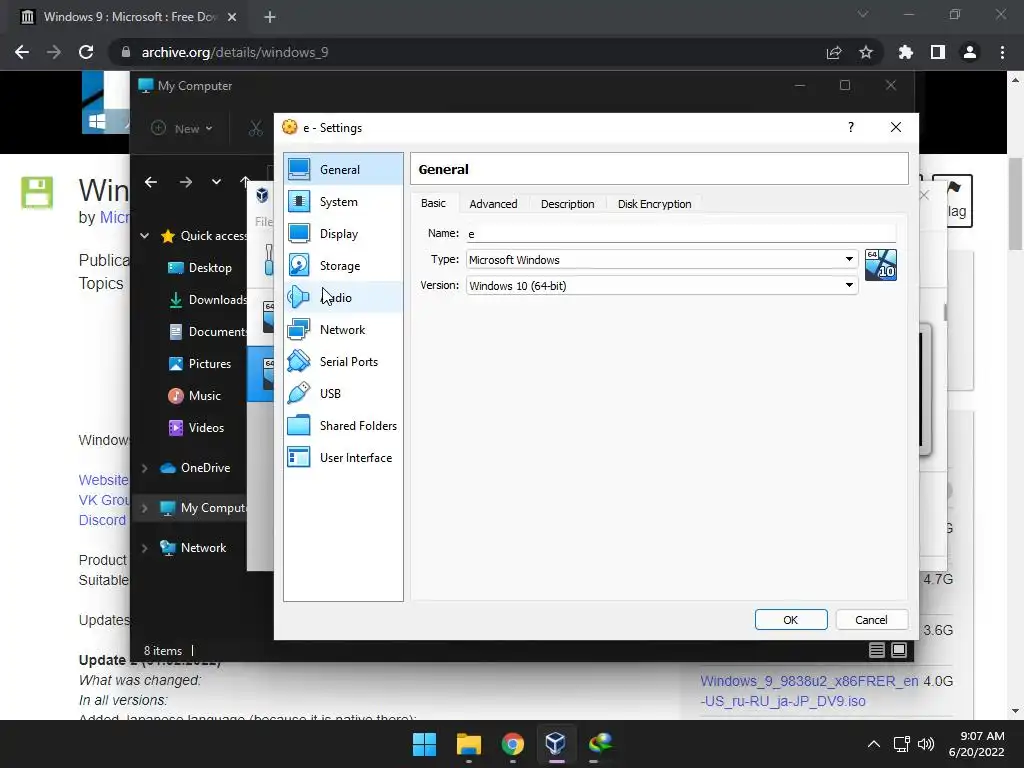Open the USB settings category
The height and width of the screenshot is (768, 1024).
coord(343,394)
